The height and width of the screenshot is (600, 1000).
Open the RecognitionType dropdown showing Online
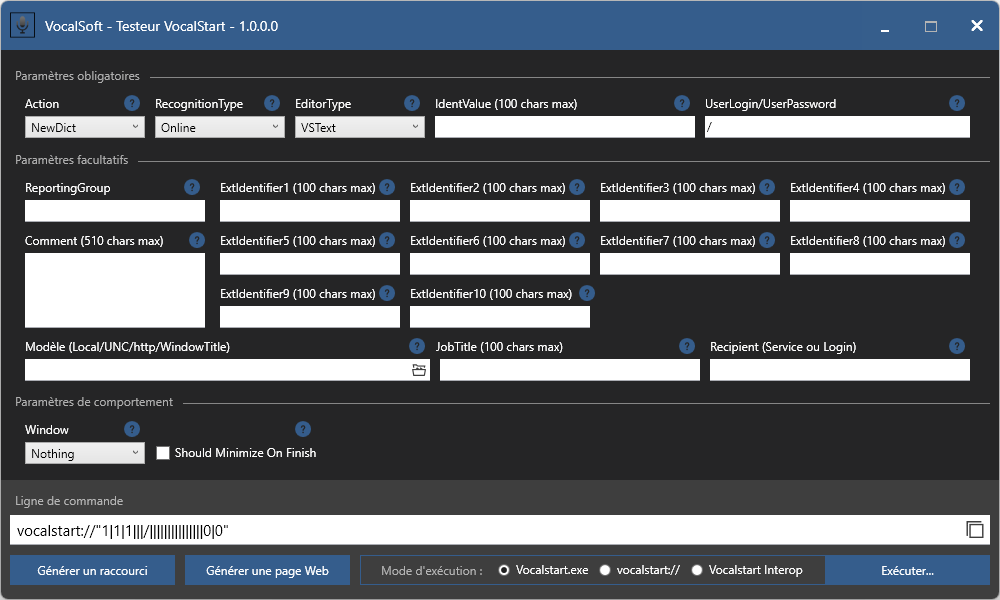pyautogui.click(x=219, y=127)
